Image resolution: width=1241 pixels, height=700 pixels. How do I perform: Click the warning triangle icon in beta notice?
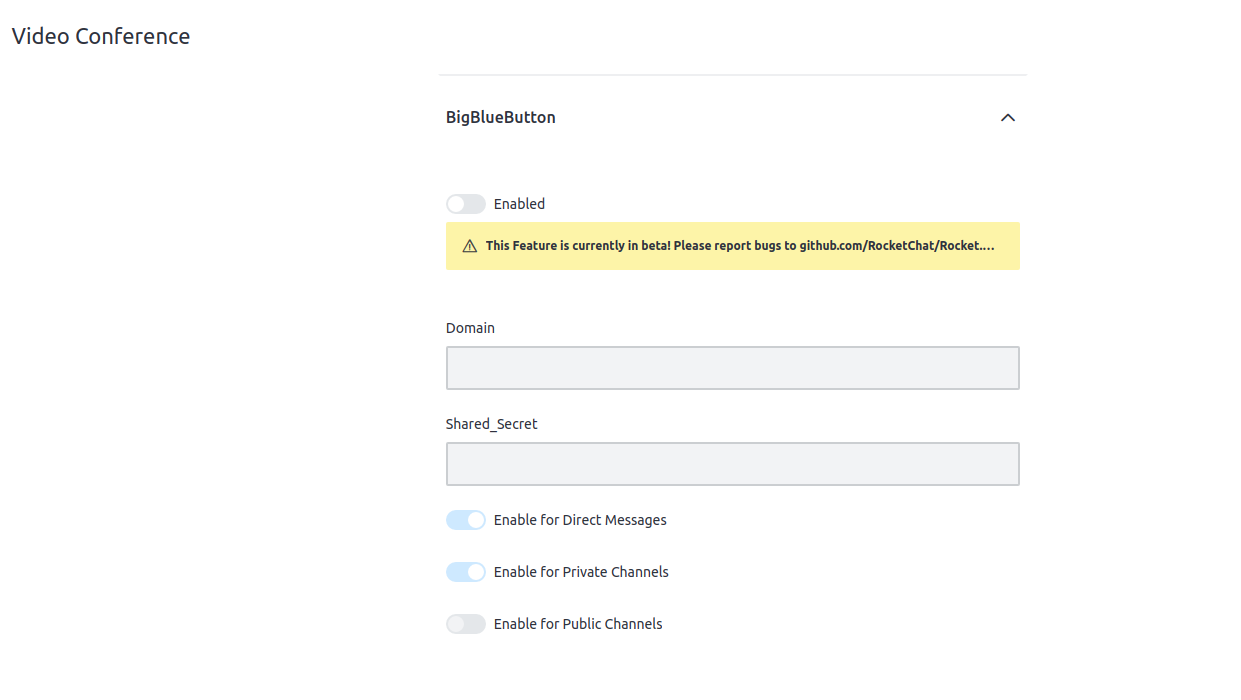point(470,246)
